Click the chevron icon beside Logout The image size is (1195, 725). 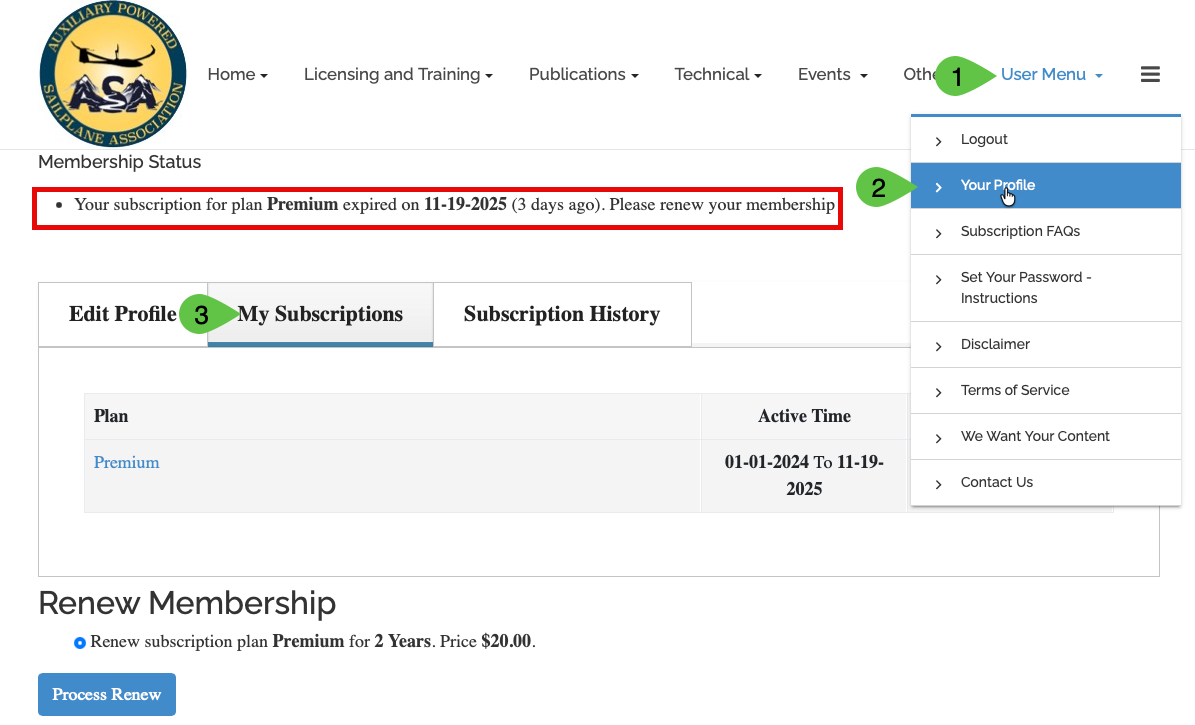pos(938,141)
